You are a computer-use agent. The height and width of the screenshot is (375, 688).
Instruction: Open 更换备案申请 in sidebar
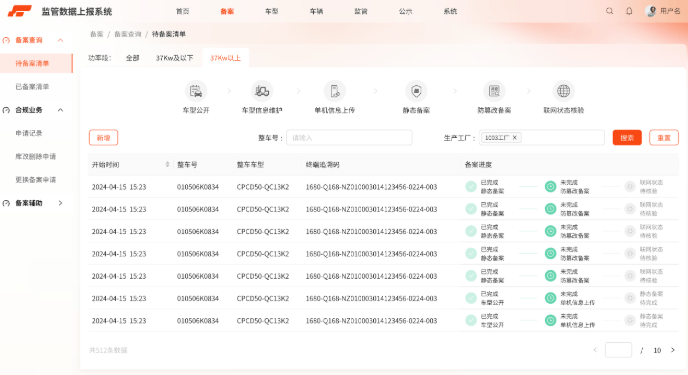tap(36, 180)
